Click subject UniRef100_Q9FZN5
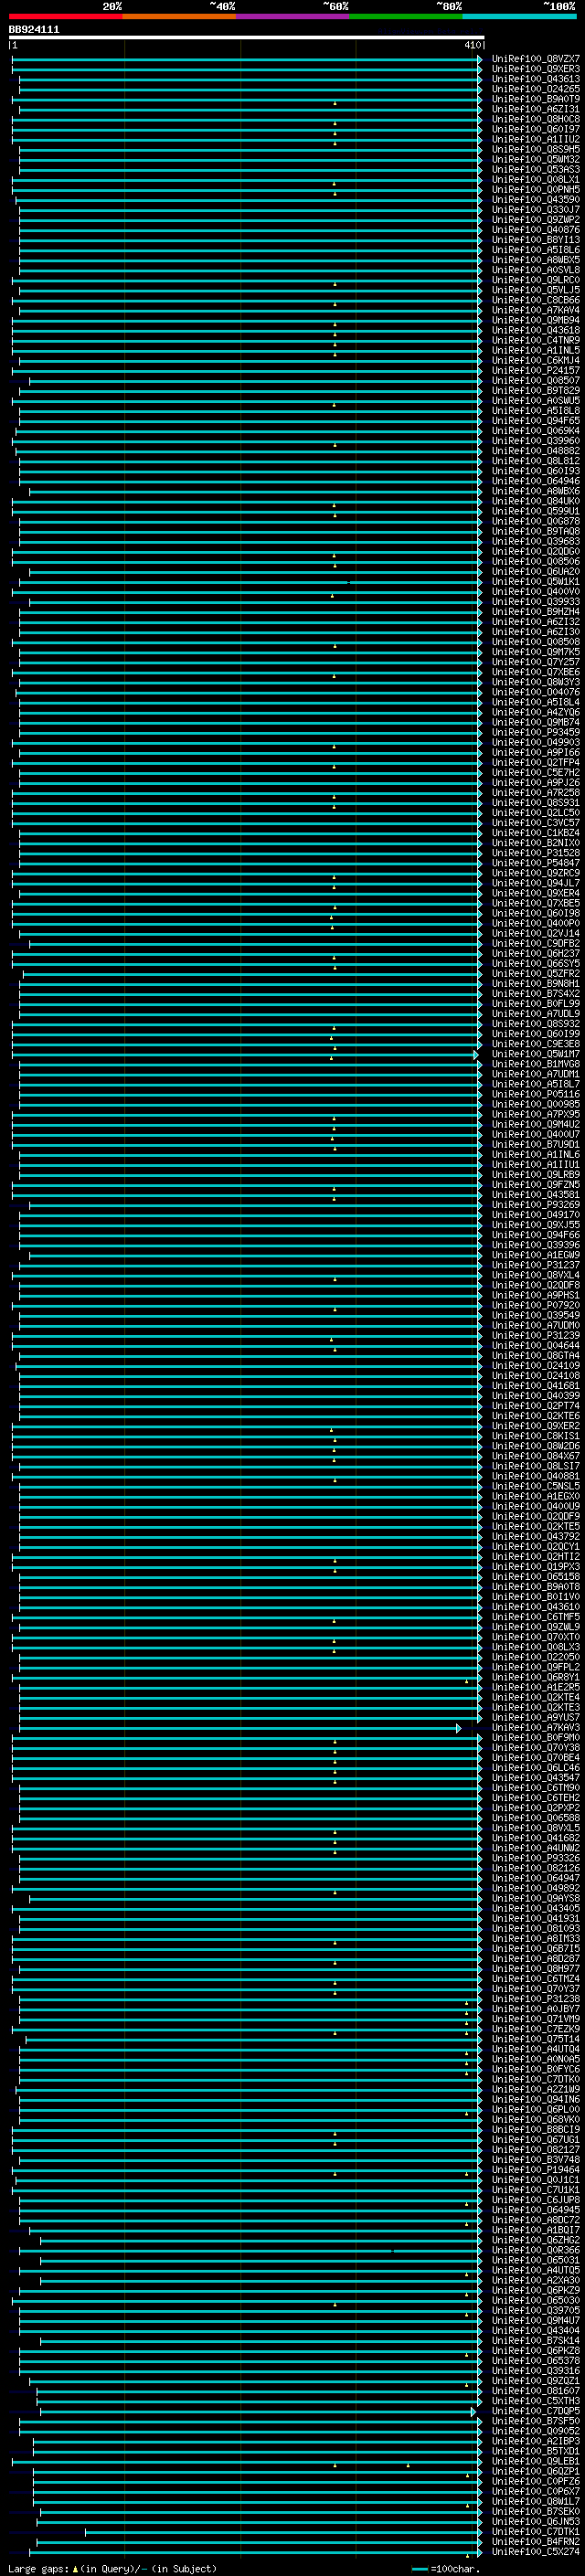Viewport: 585px width, 2576px height. (x=536, y=1184)
